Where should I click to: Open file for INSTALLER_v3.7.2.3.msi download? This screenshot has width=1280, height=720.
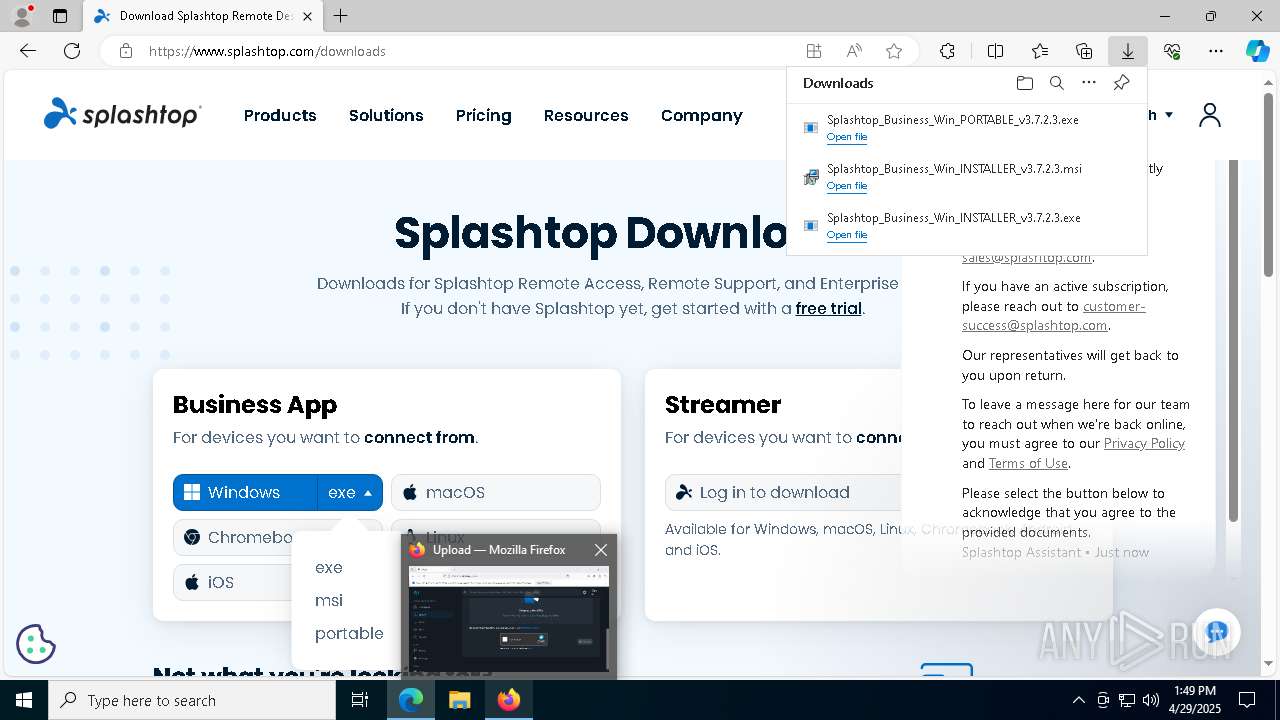tap(846, 186)
